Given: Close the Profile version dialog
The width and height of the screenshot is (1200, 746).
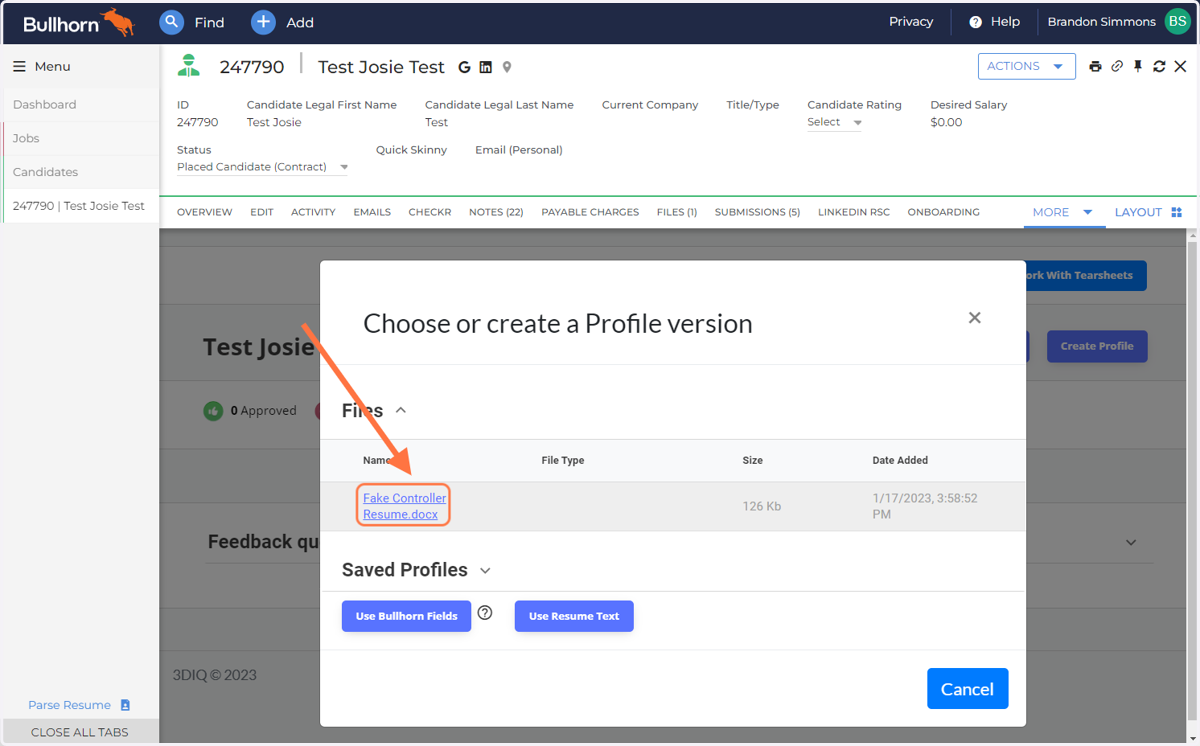Looking at the screenshot, I should click(975, 318).
